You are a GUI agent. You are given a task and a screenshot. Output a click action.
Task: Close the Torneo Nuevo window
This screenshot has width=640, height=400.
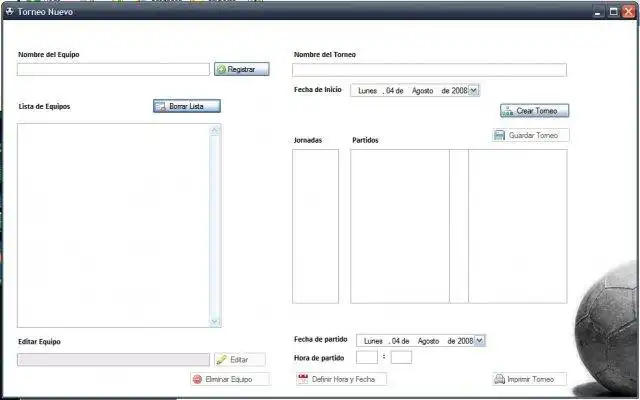pyautogui.click(x=629, y=12)
